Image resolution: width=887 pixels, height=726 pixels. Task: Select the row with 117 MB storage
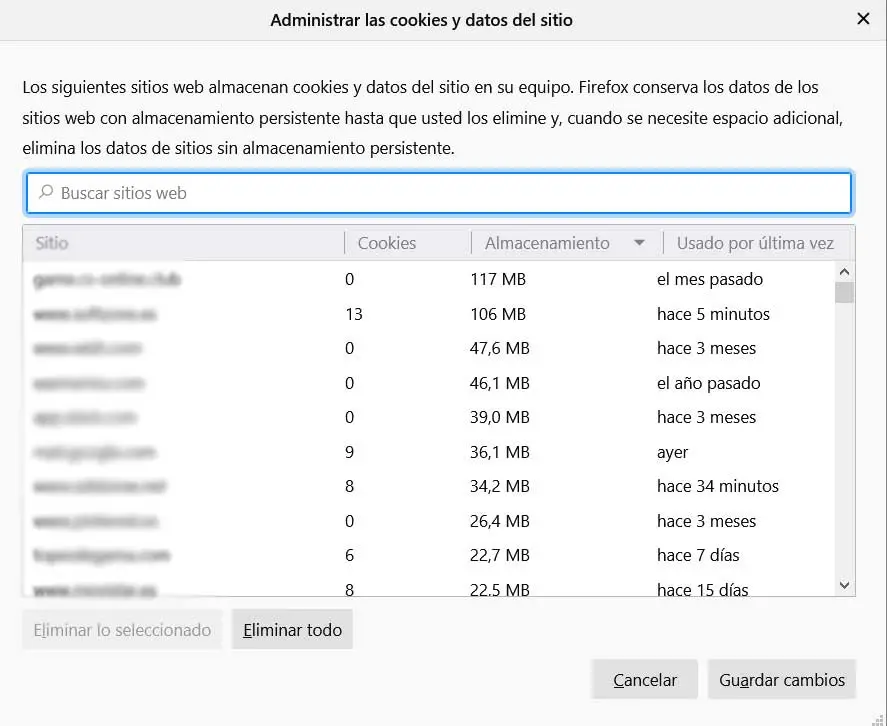tap(429, 279)
